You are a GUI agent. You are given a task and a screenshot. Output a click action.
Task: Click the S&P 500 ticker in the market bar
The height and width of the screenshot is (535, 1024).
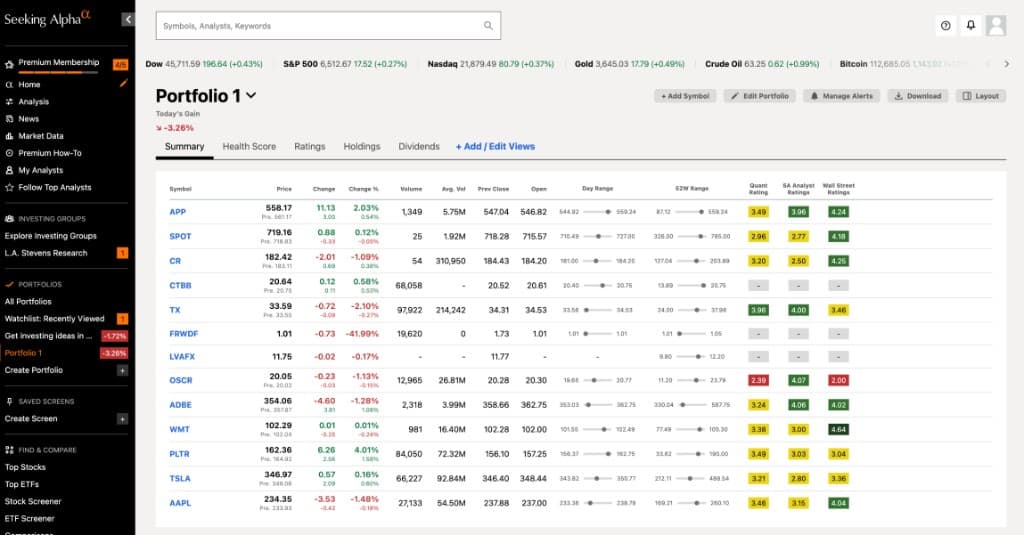[345, 64]
